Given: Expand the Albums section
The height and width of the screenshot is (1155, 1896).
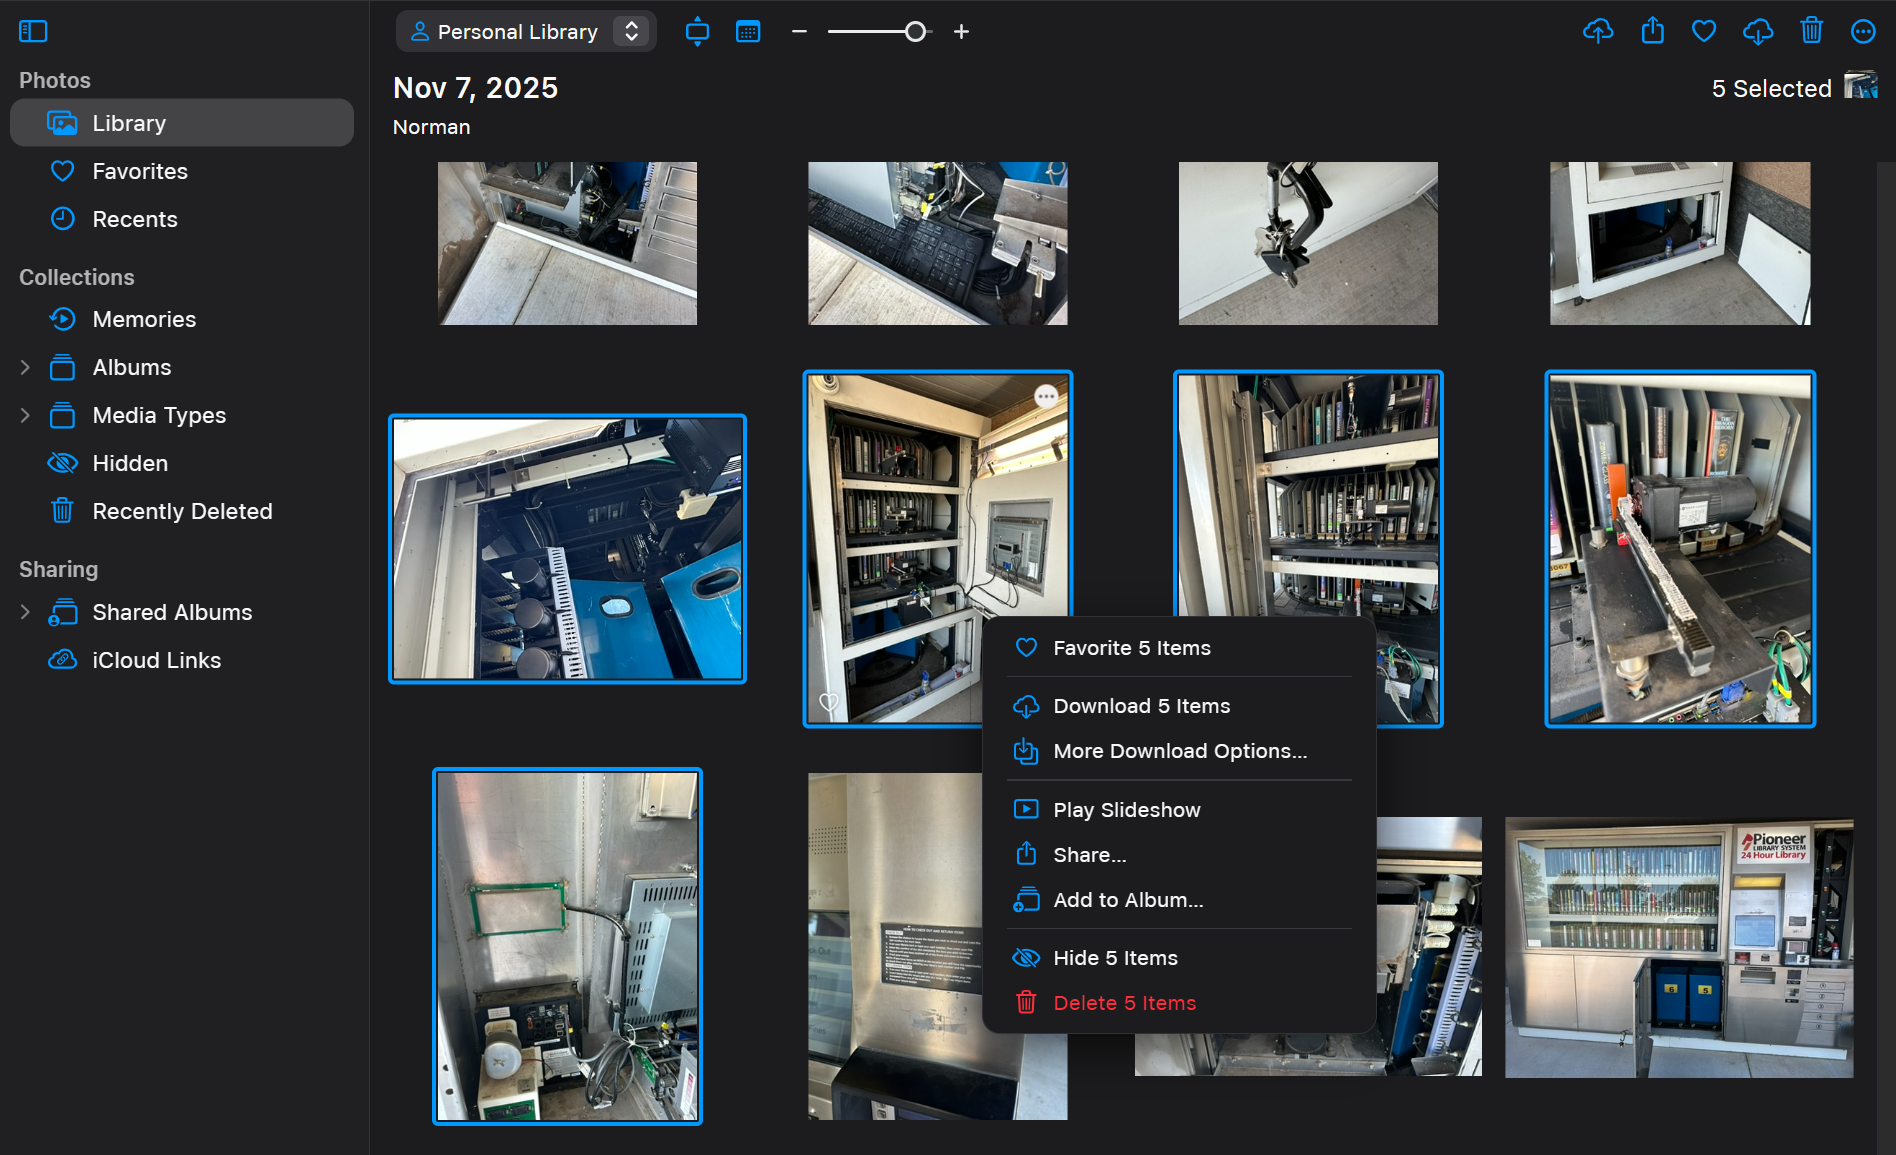Looking at the screenshot, I should 25,367.
